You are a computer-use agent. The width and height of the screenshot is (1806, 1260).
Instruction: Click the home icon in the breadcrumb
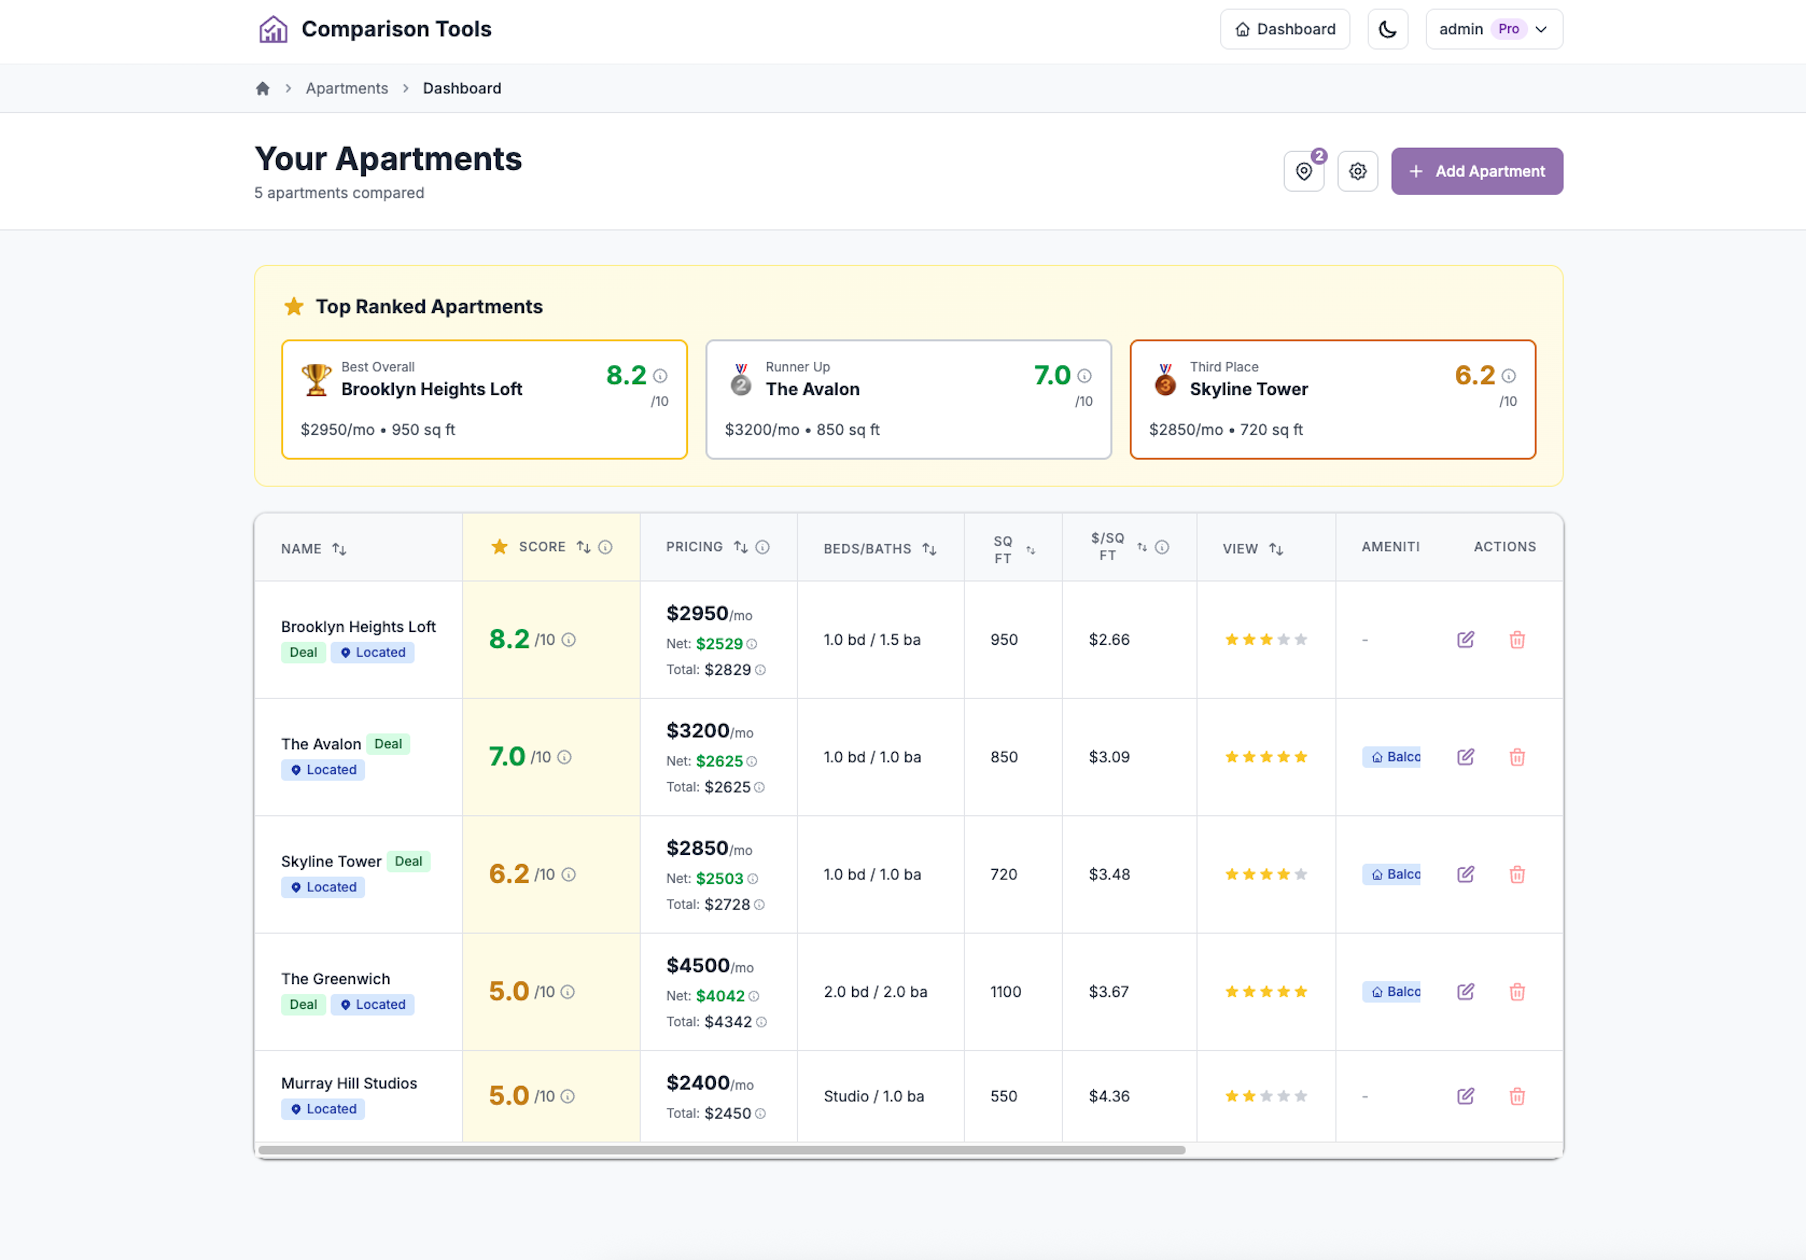tap(262, 88)
